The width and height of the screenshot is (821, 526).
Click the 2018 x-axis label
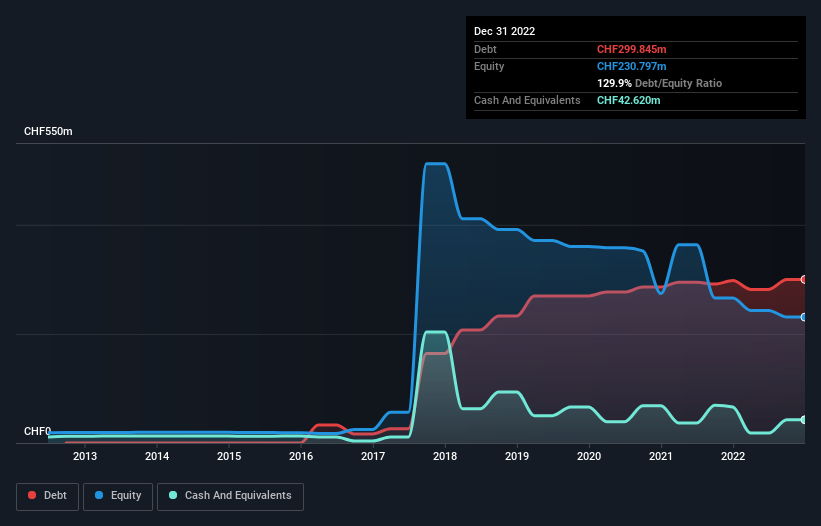pos(445,456)
